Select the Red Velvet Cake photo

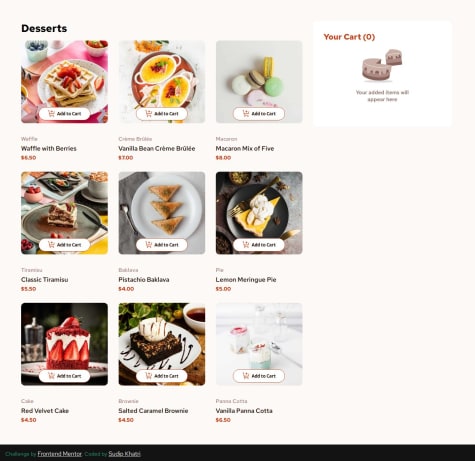point(64,344)
